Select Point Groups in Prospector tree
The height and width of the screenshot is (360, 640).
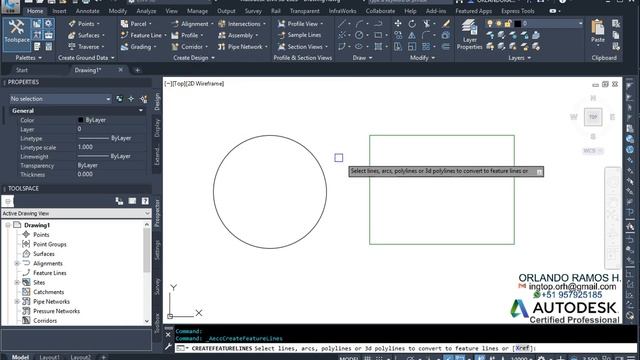(x=50, y=244)
